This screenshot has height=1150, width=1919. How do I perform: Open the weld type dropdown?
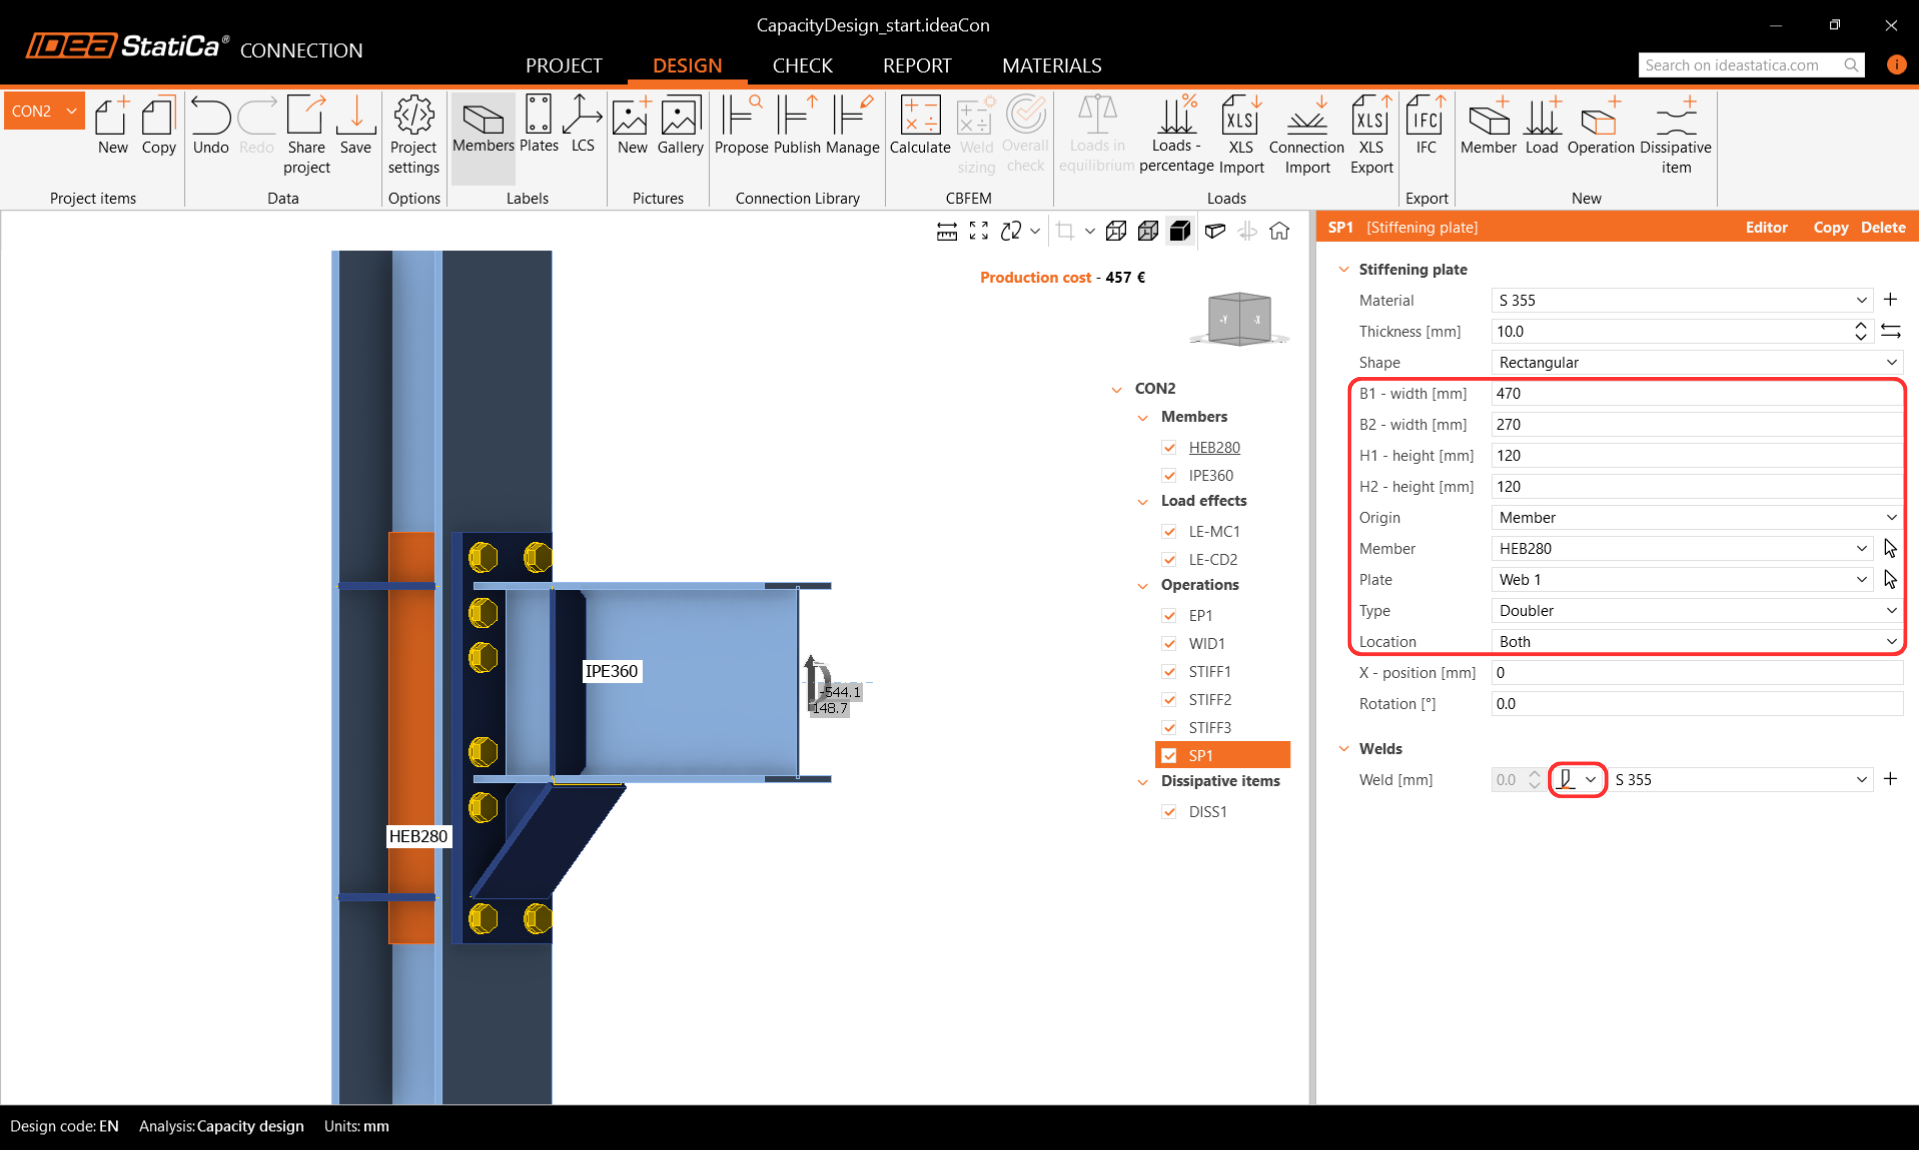[1577, 779]
